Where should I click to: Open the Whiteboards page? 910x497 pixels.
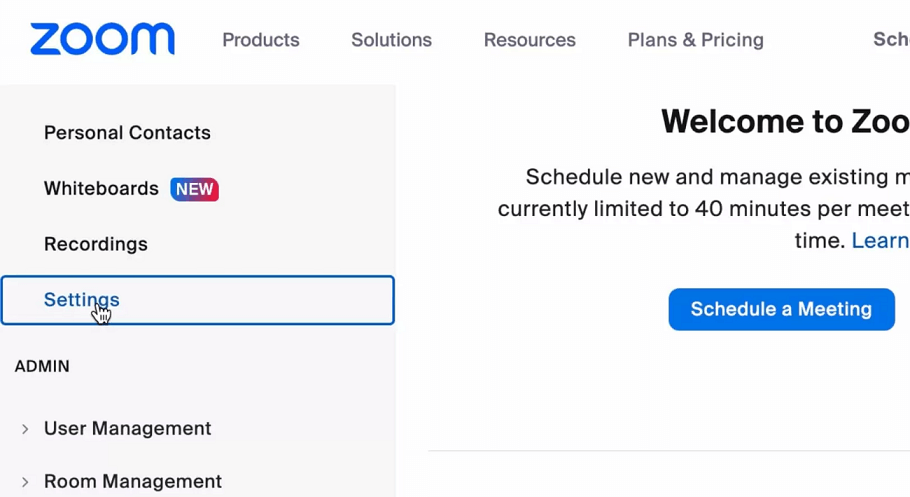tap(101, 189)
